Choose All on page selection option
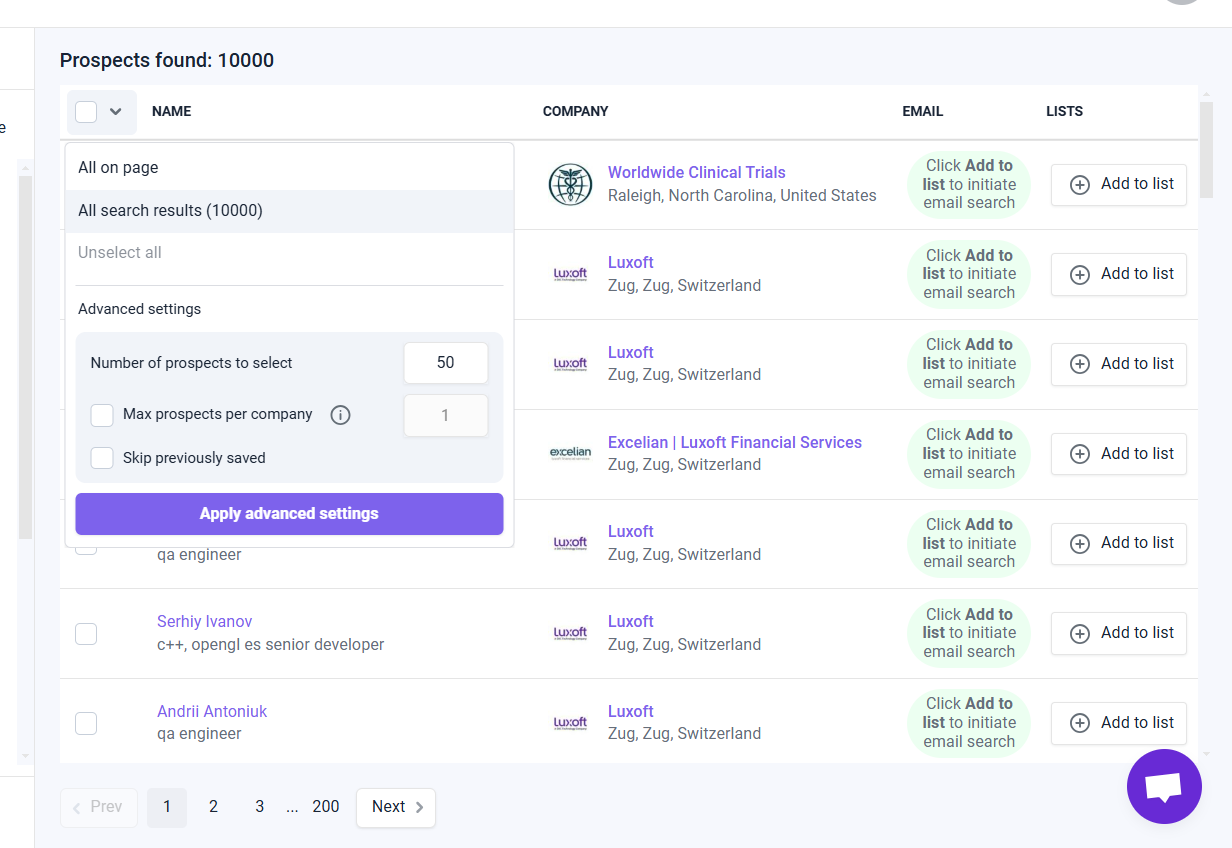This screenshot has width=1232, height=848. coord(117,167)
